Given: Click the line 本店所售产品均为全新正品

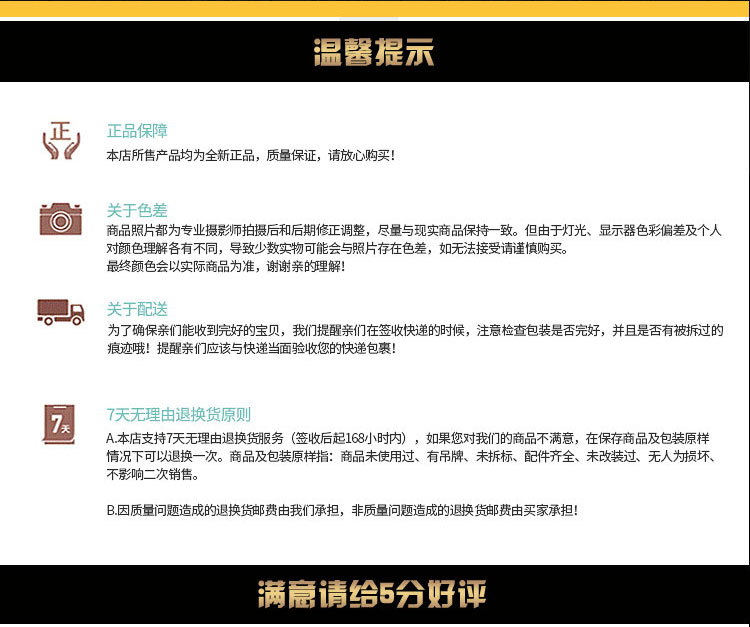Looking at the screenshot, I should [x=251, y=155].
